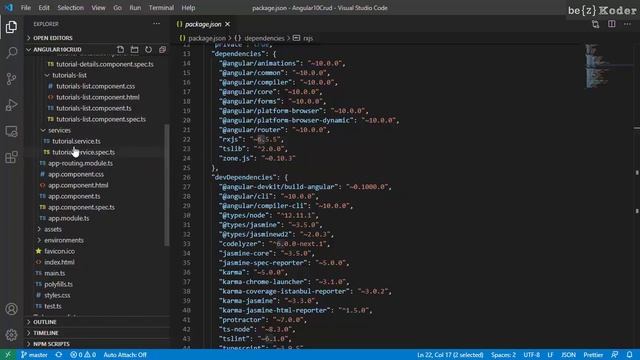640x360 pixels.
Task: Change encoding via UTF-8
Action: [531, 355]
